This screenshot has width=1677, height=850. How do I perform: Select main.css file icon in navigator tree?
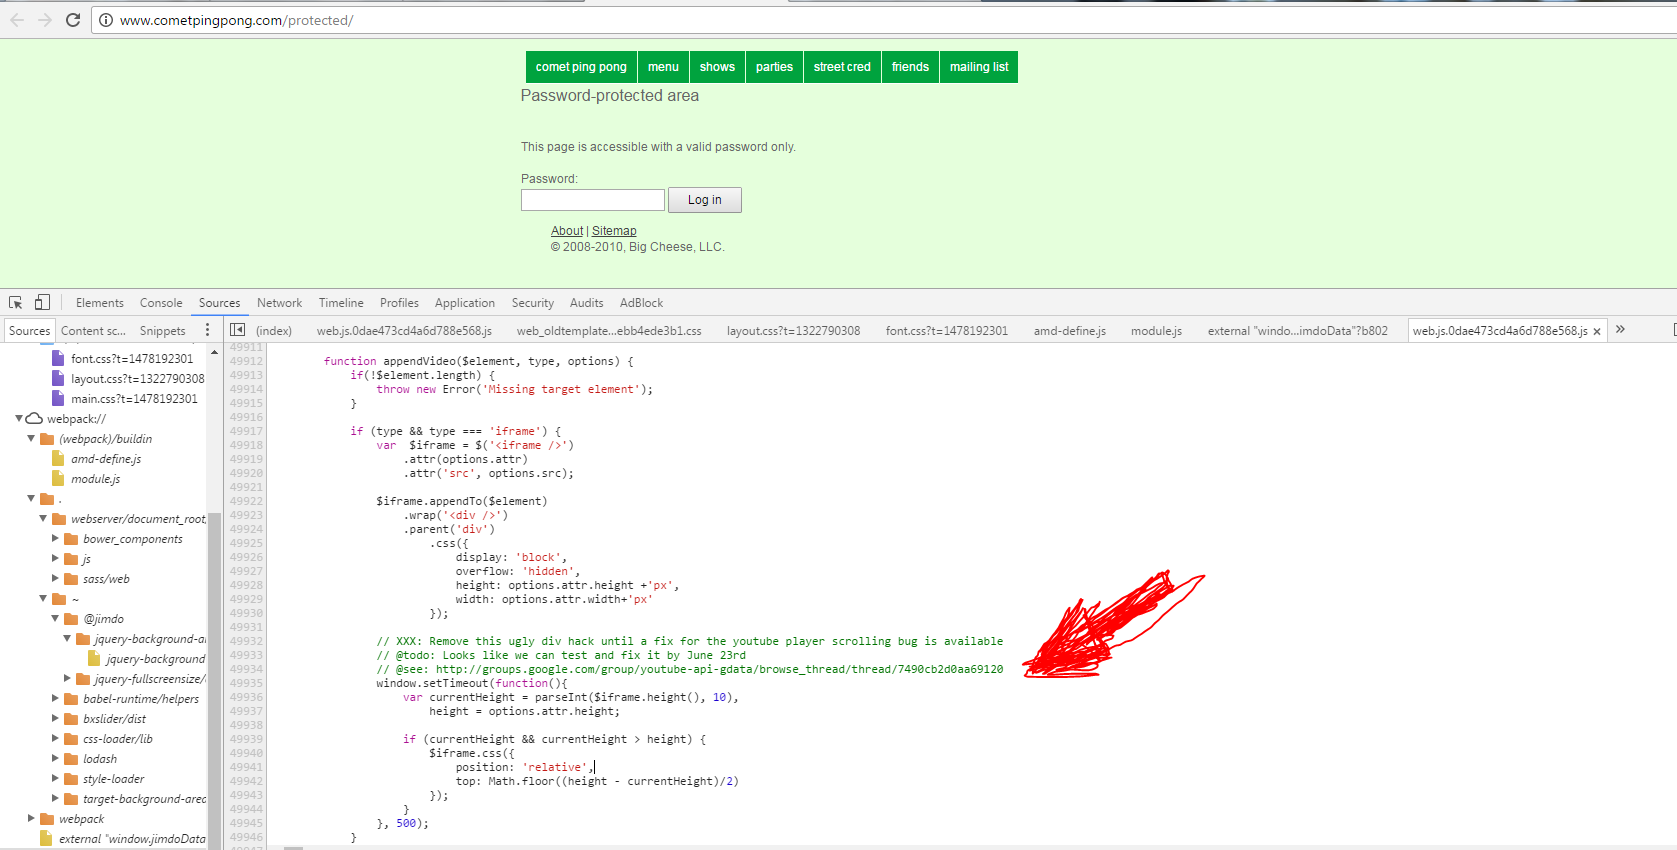(58, 398)
